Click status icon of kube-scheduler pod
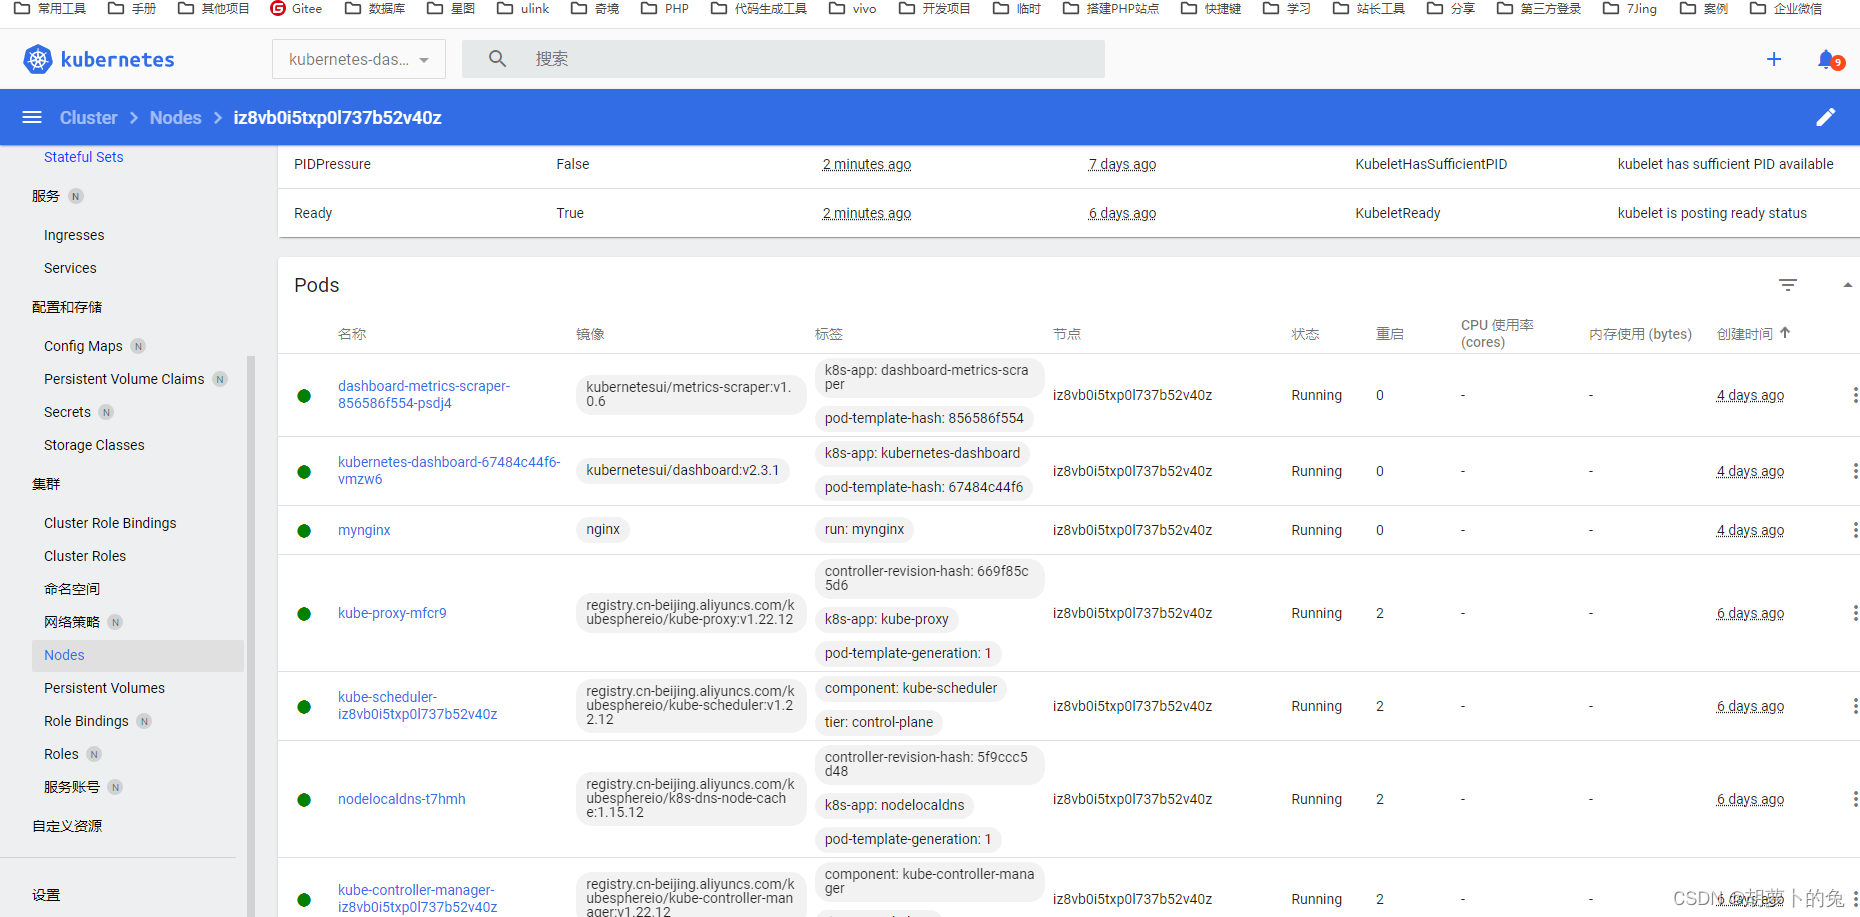The image size is (1860, 917). (x=304, y=707)
